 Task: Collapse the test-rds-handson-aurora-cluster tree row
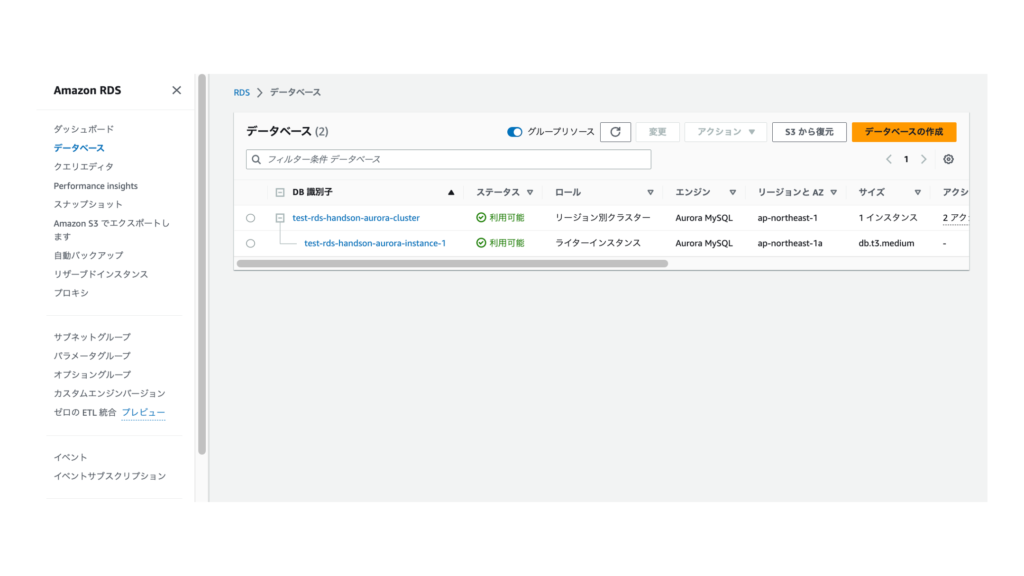click(x=280, y=218)
